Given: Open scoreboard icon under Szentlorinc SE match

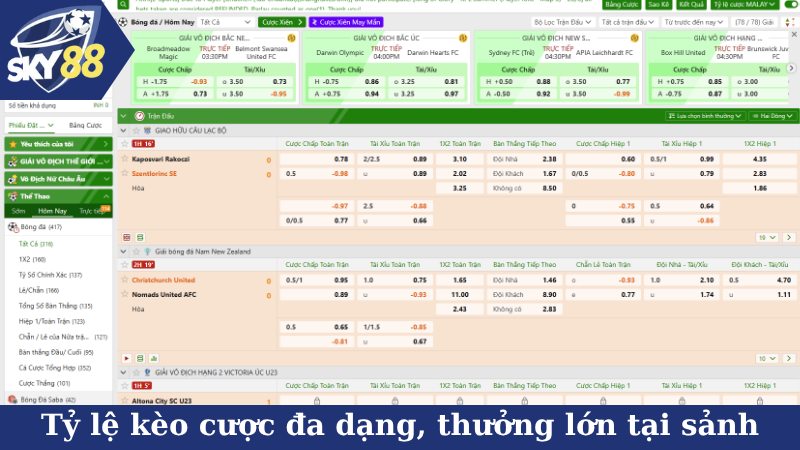Looking at the screenshot, I should coord(127,237).
